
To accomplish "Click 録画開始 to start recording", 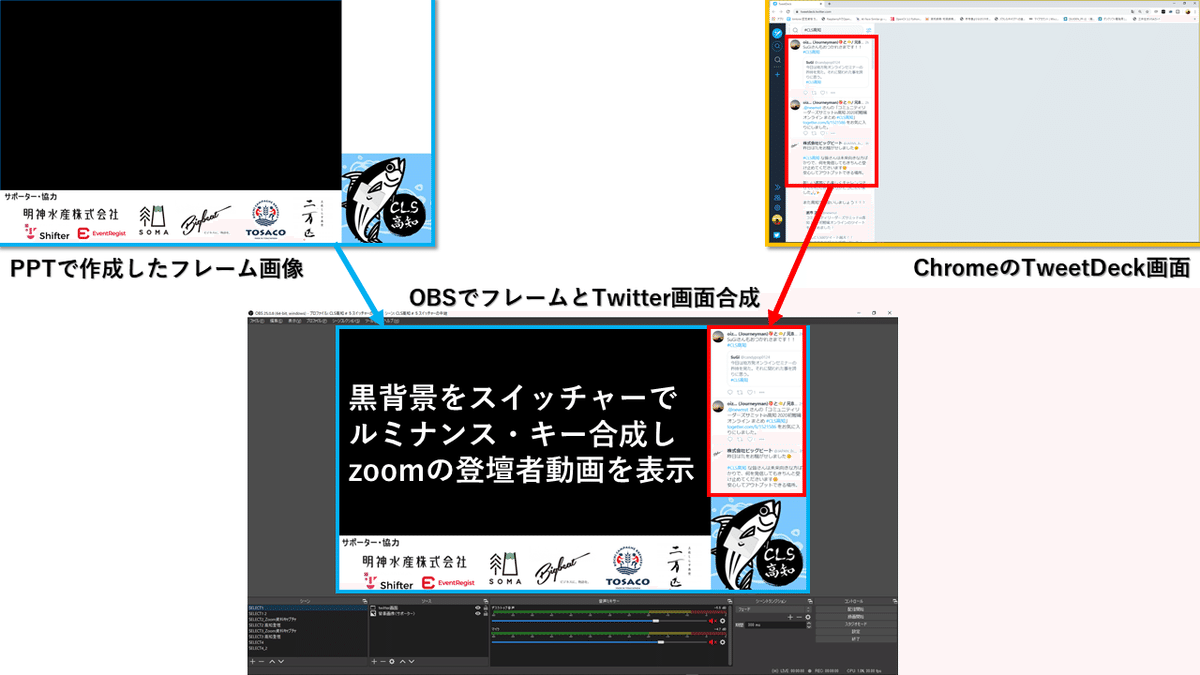I will click(856, 617).
